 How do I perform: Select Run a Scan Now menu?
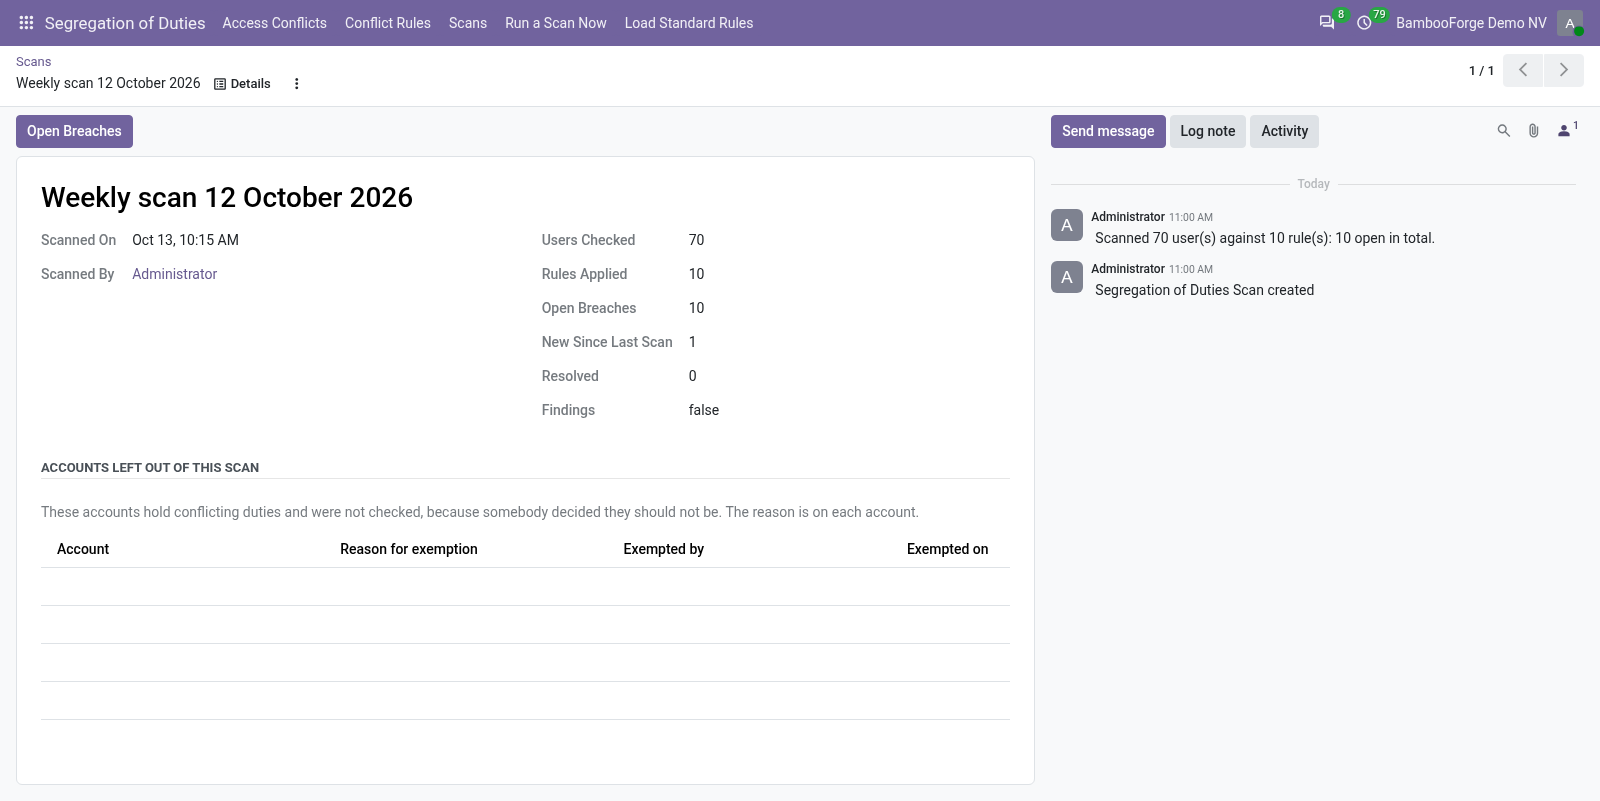[x=556, y=23]
